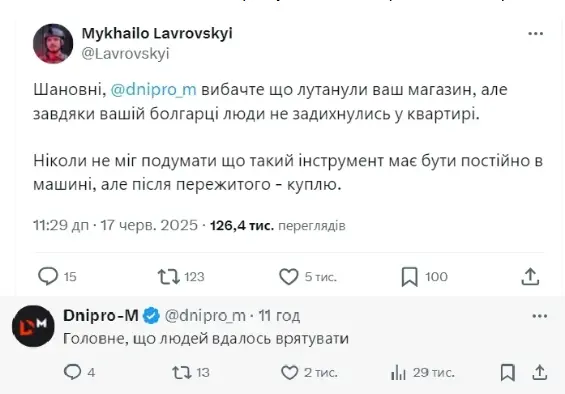Open the tweet timestamp 17 черв. 2025
Screen dimensions: 565x394
pos(149,225)
